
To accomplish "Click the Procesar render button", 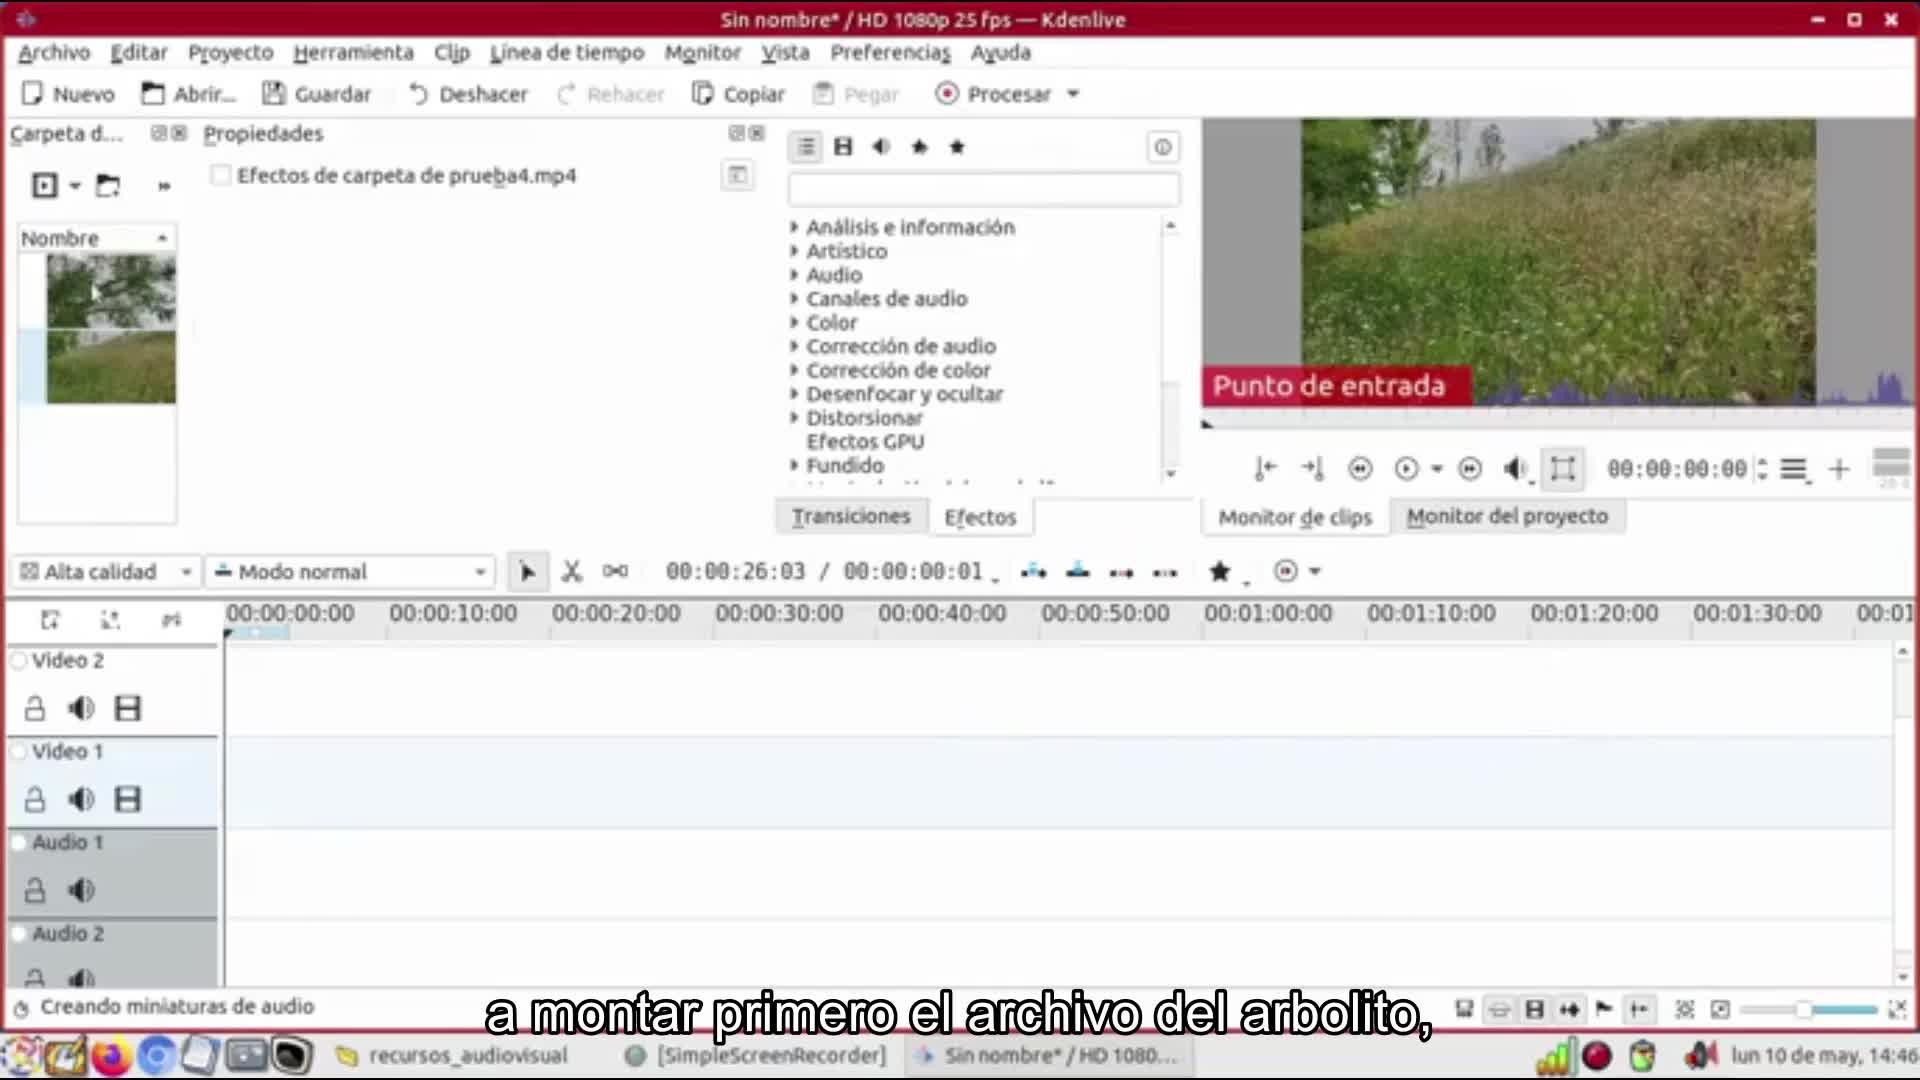I will 994,94.
